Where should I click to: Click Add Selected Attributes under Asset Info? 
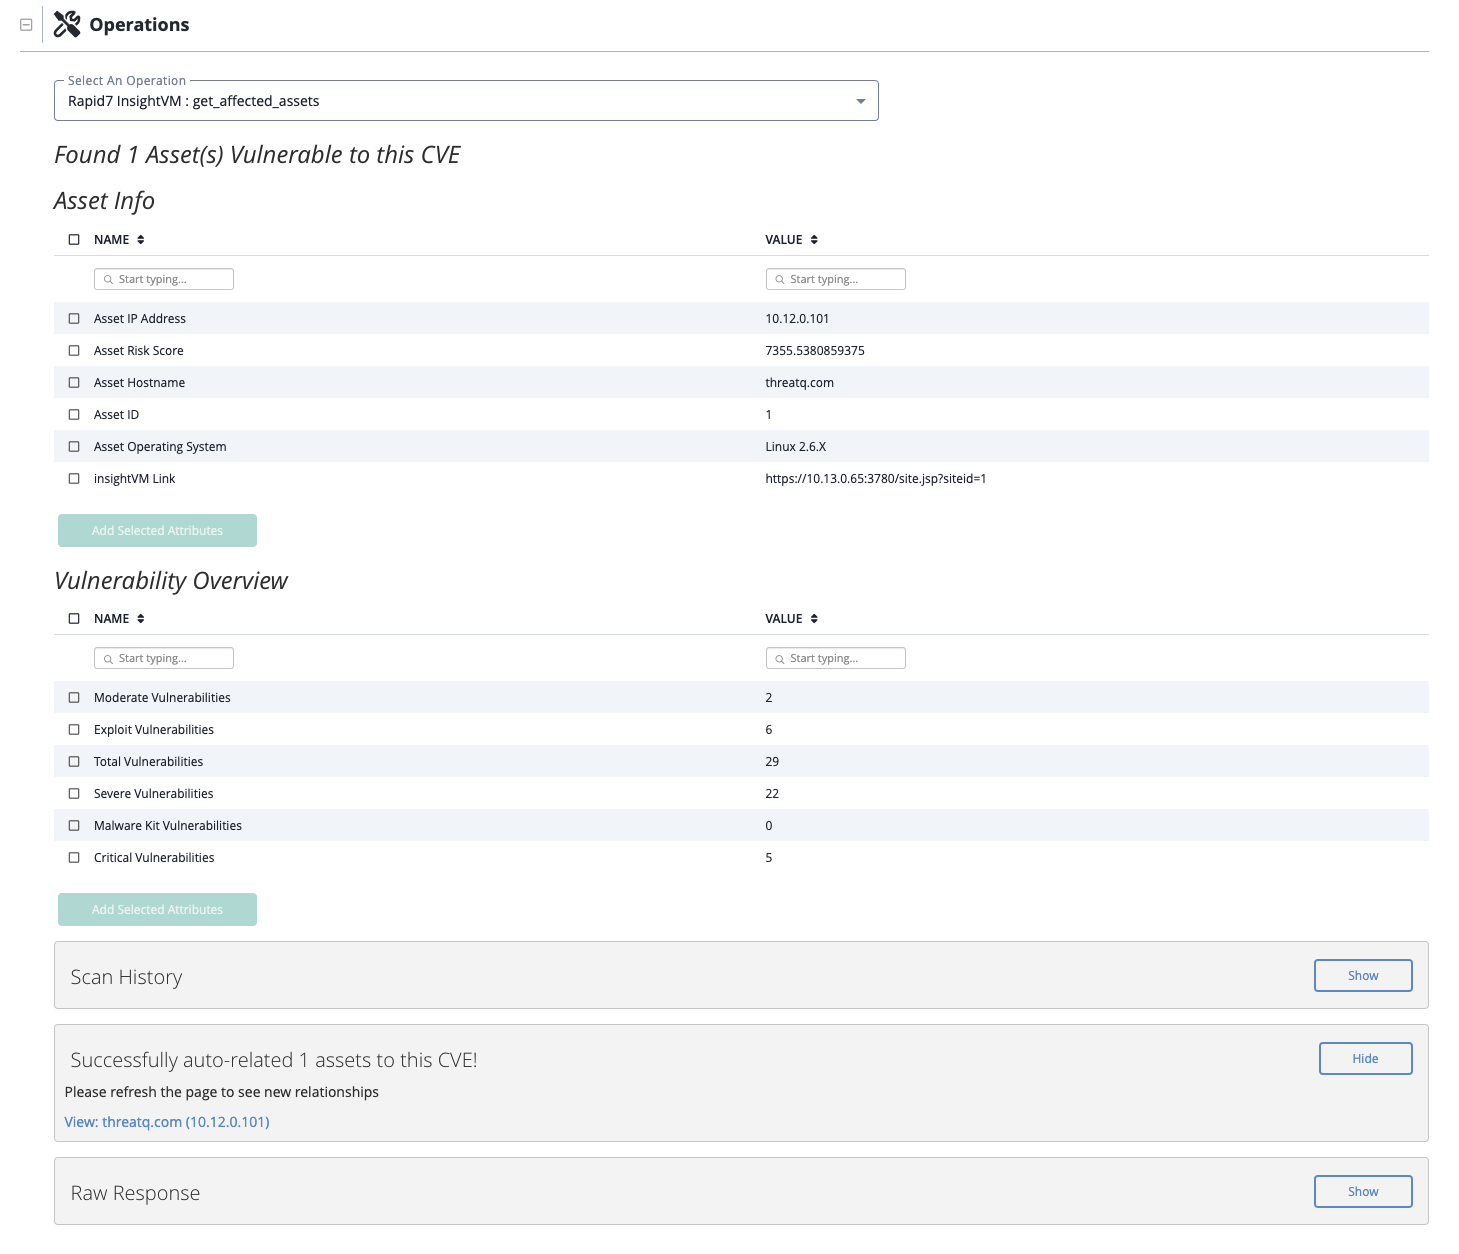[x=157, y=531]
